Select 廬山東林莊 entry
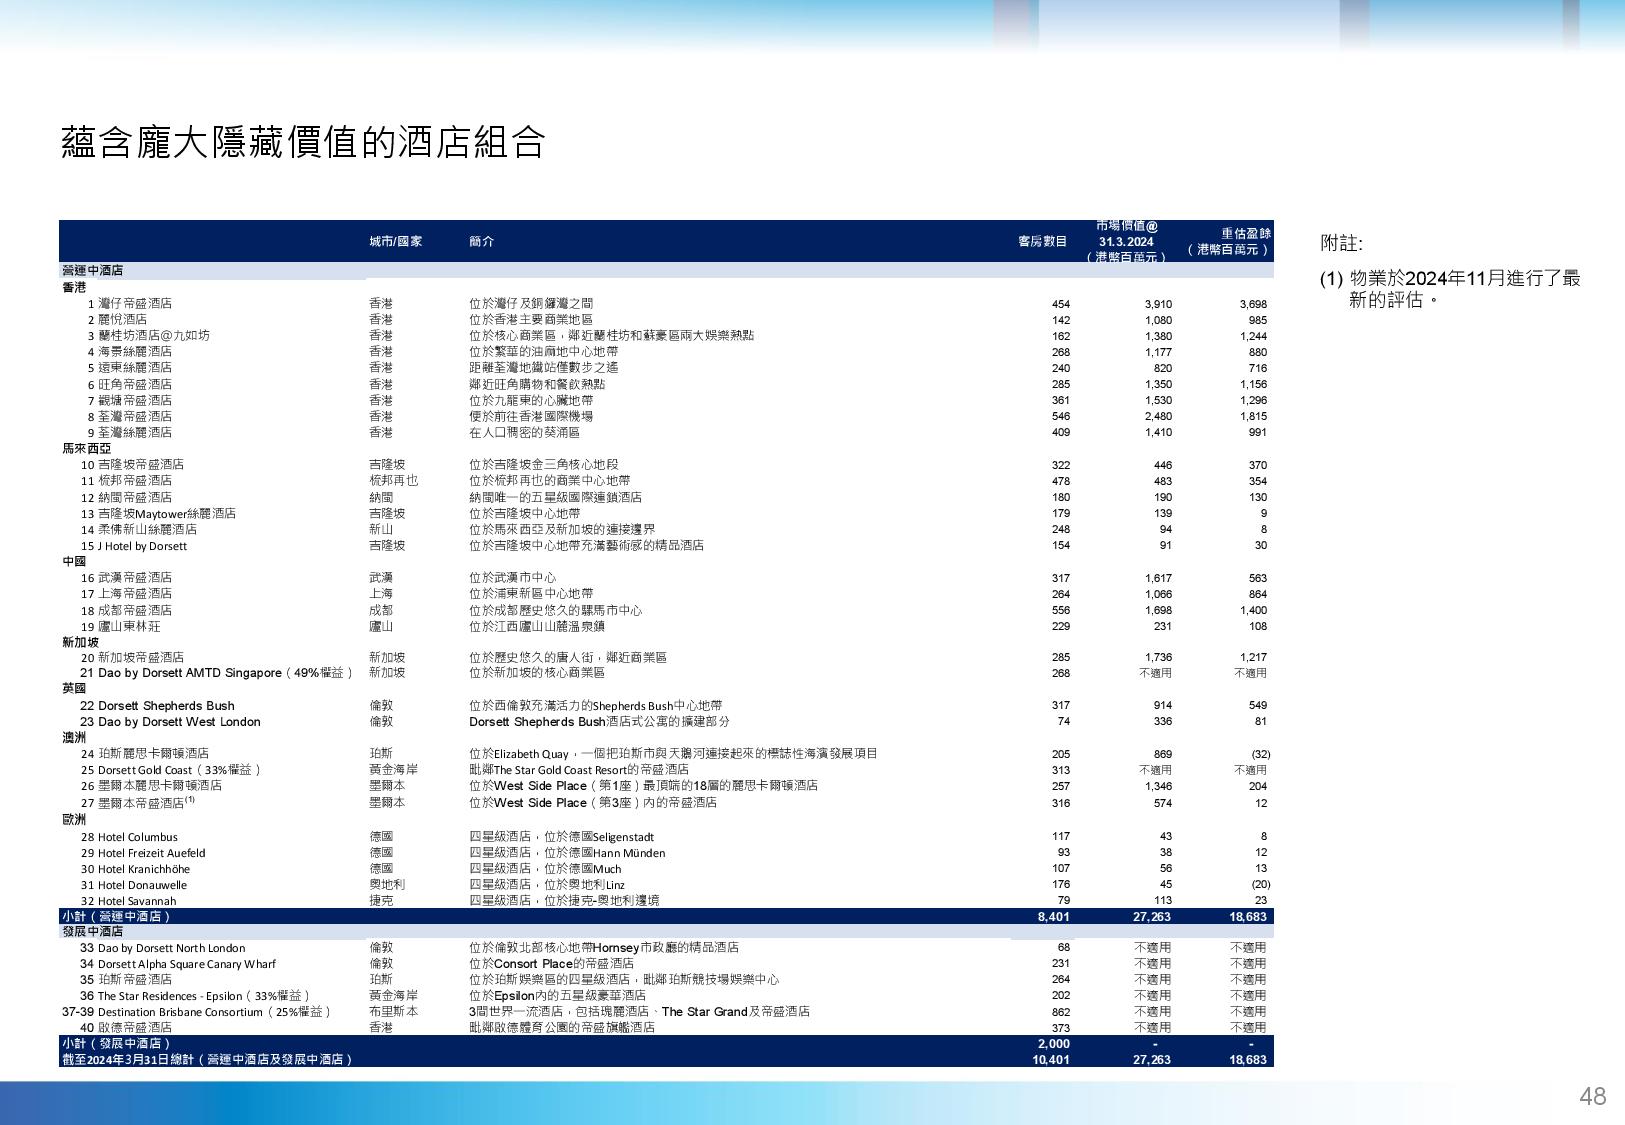1625x1125 pixels. tap(129, 626)
